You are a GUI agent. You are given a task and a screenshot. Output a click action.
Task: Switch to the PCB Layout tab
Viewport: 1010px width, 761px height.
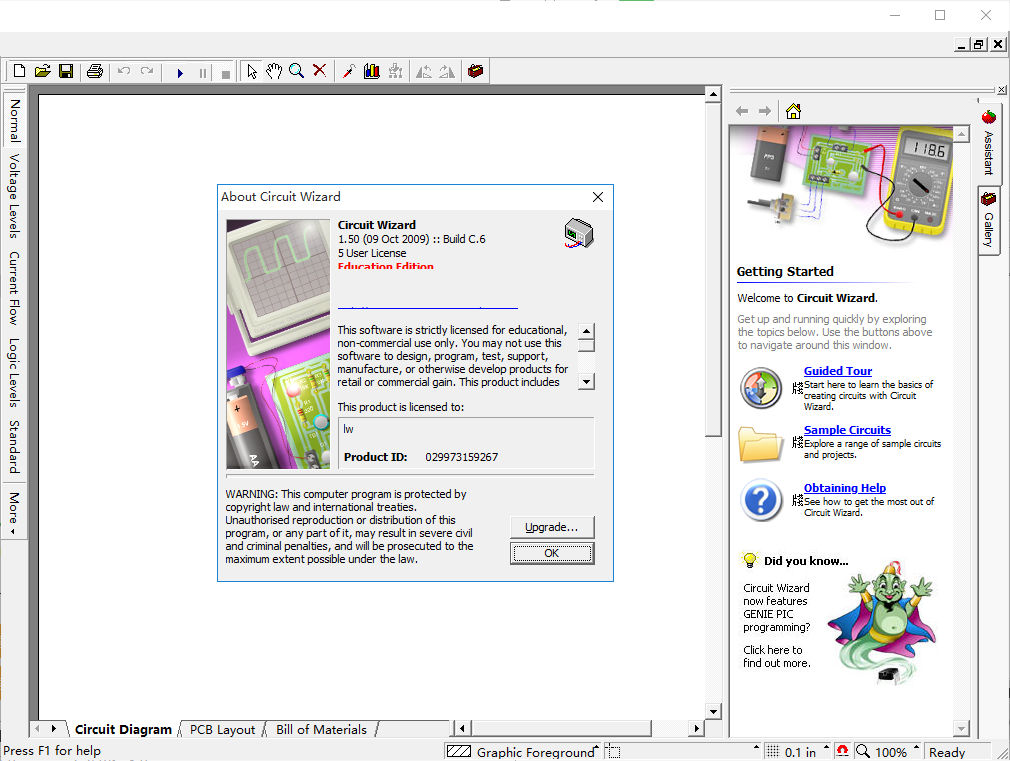pyautogui.click(x=222, y=729)
